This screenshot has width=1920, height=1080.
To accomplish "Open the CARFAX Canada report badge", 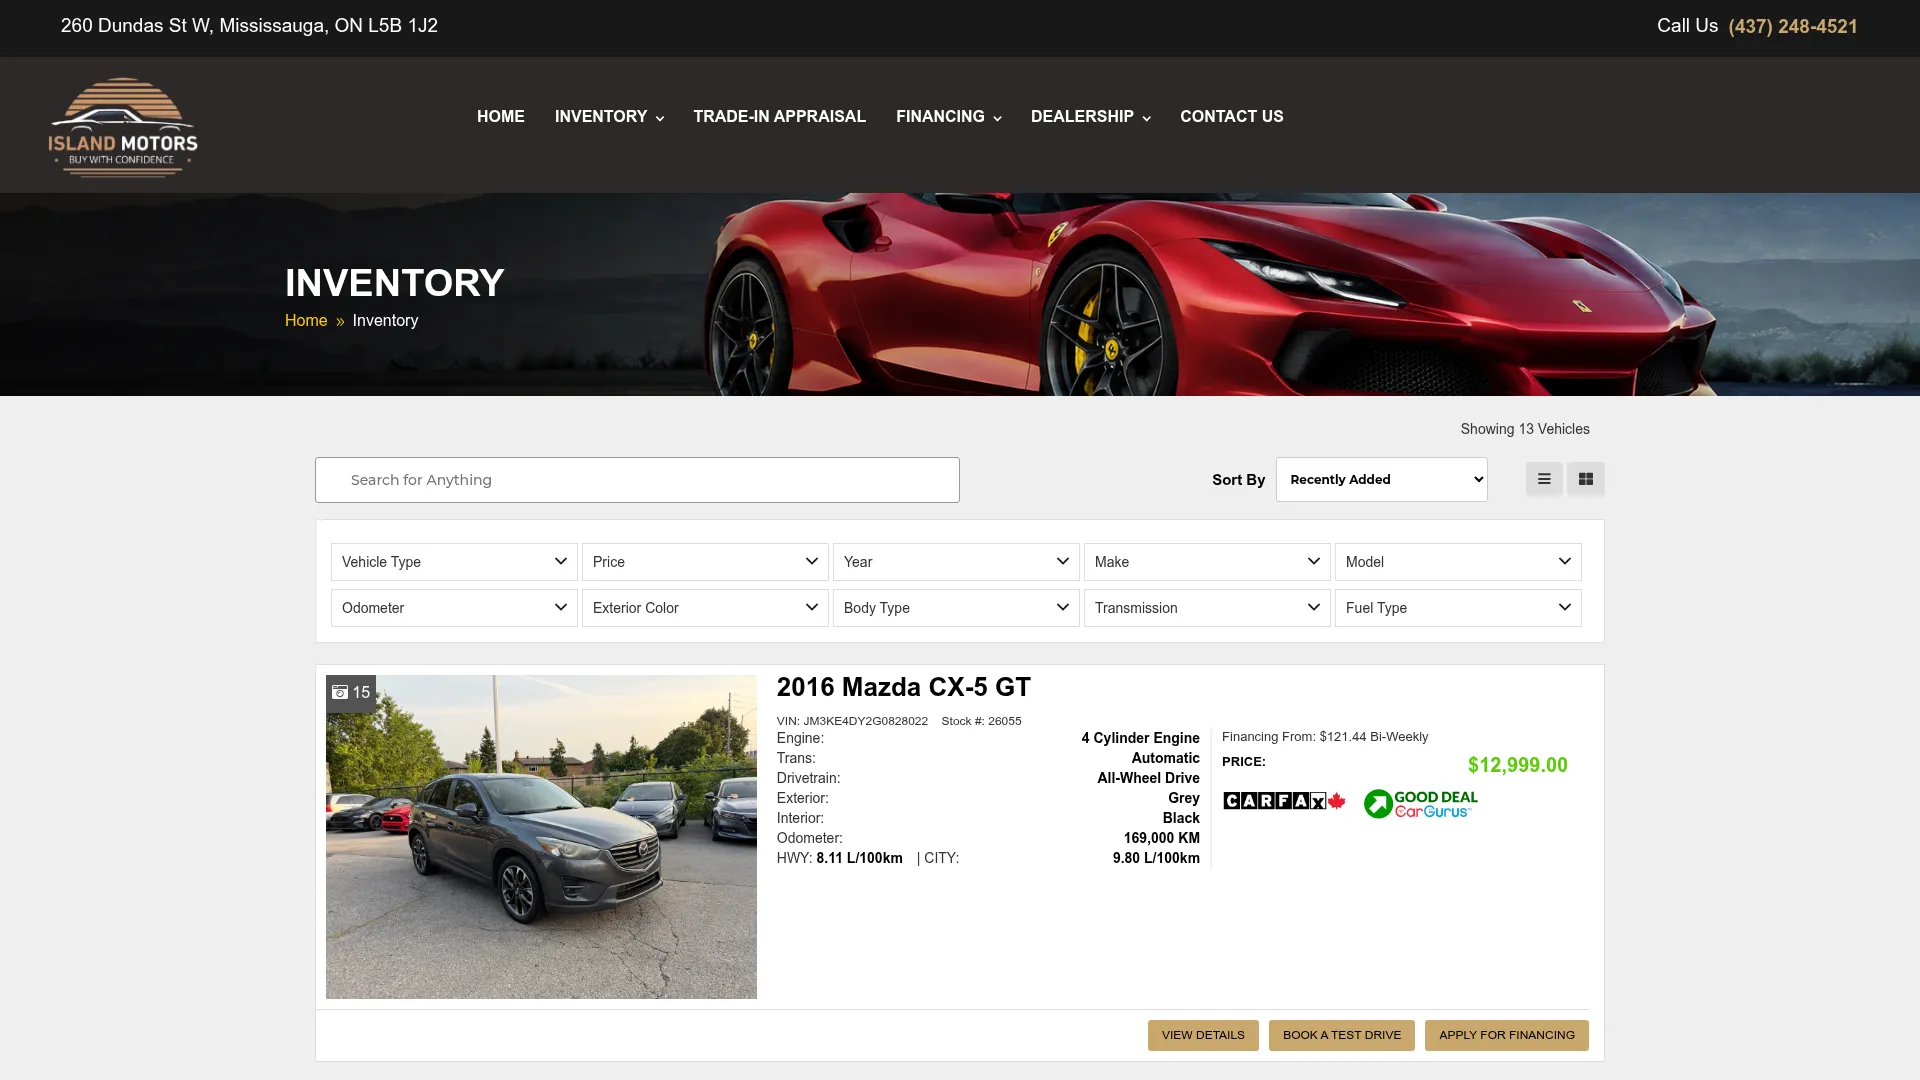I will (1284, 801).
